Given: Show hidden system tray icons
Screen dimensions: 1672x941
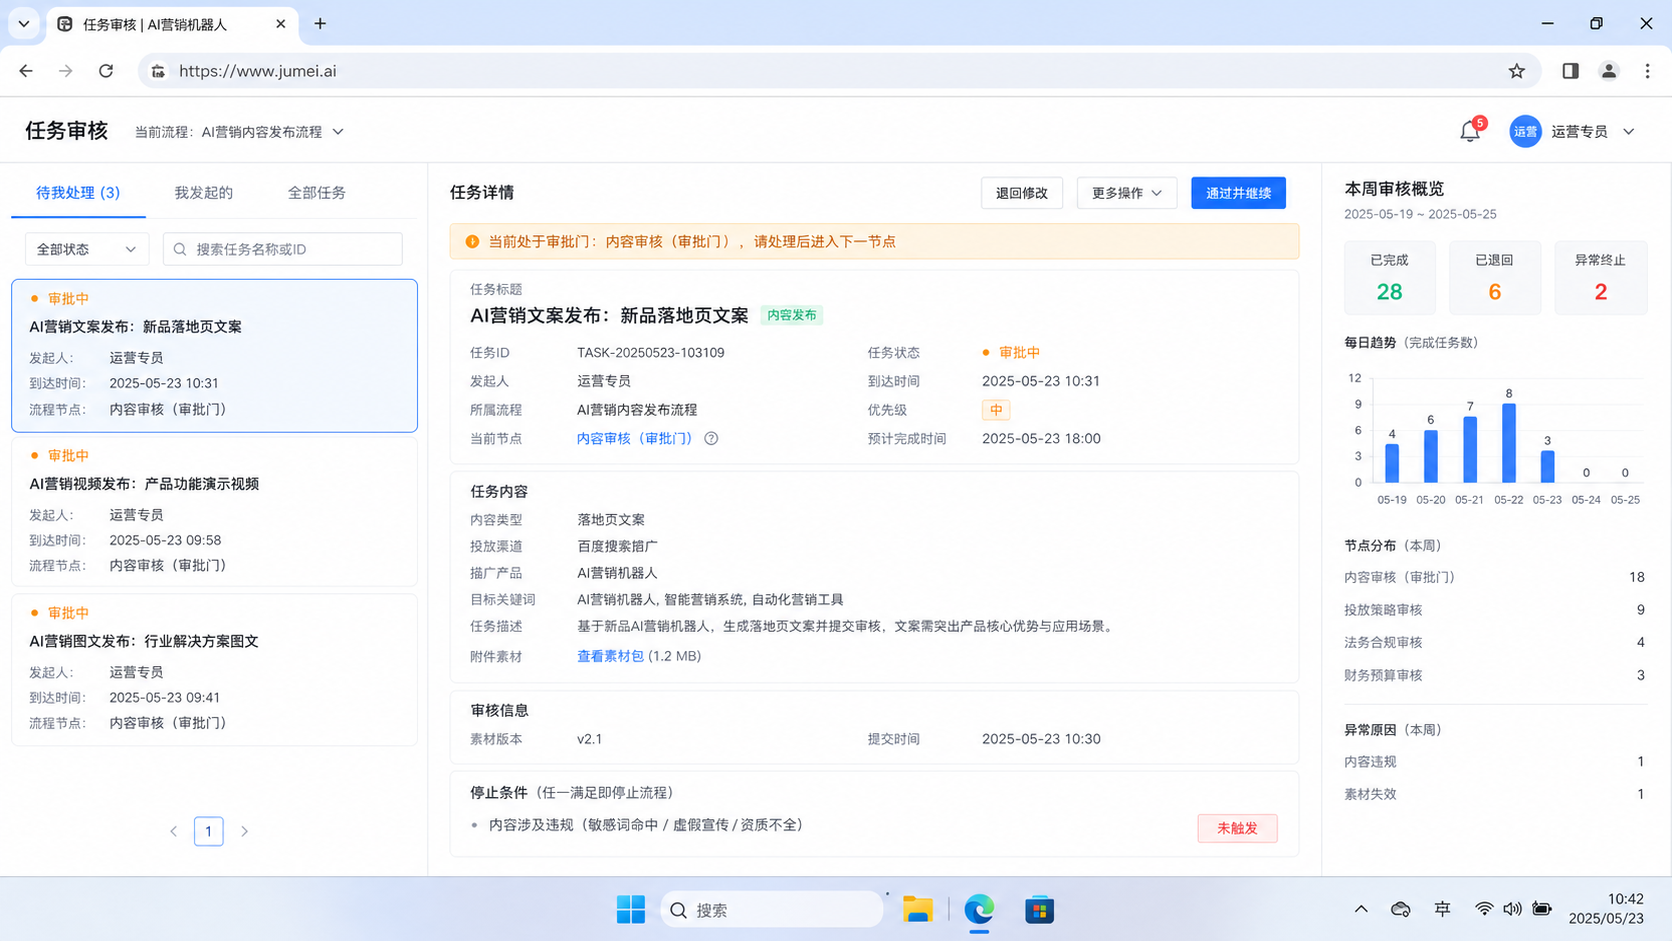Looking at the screenshot, I should [x=1361, y=909].
